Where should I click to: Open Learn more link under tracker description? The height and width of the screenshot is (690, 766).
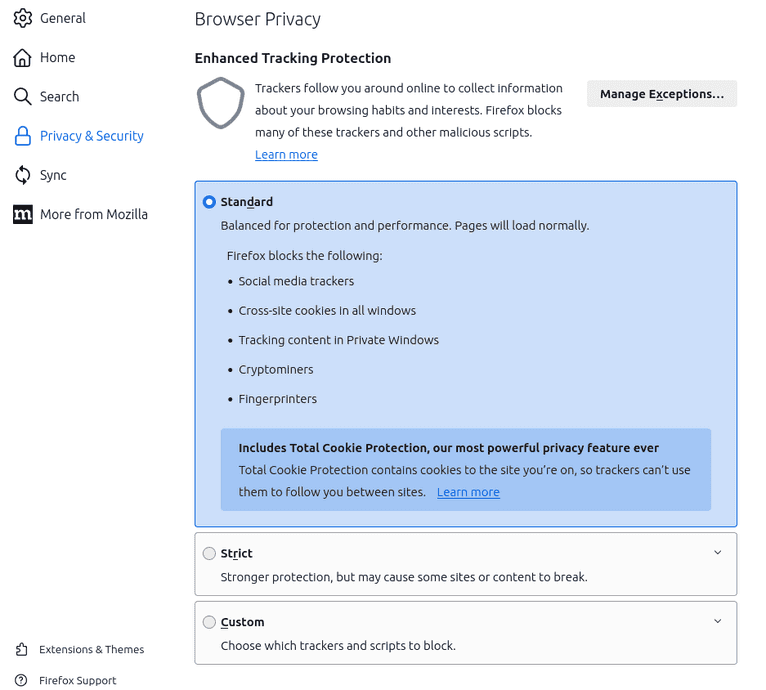click(286, 155)
